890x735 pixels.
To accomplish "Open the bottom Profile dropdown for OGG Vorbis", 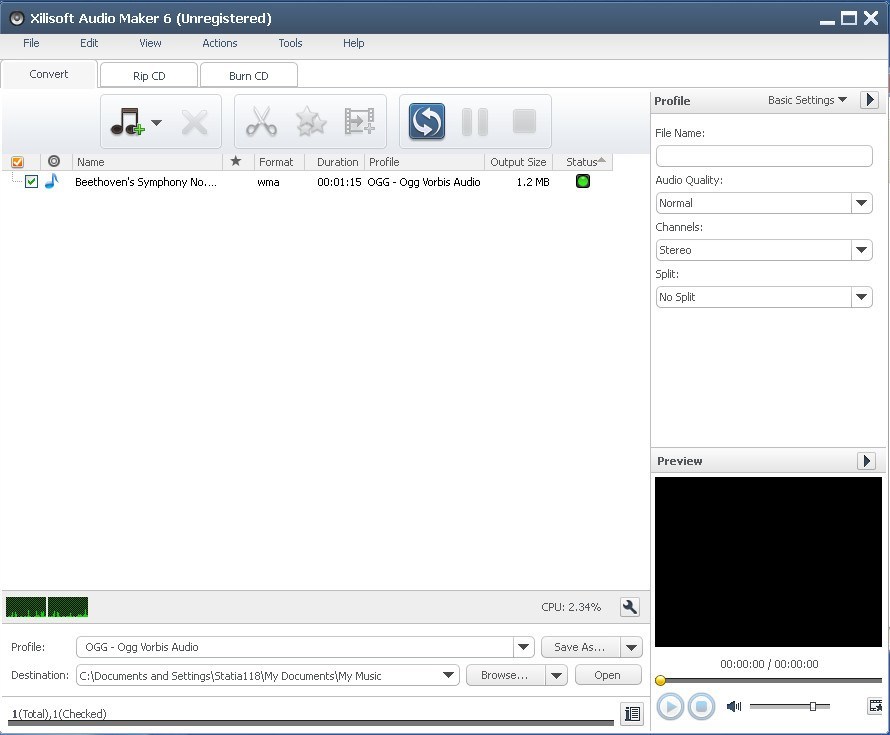I will [x=523, y=647].
